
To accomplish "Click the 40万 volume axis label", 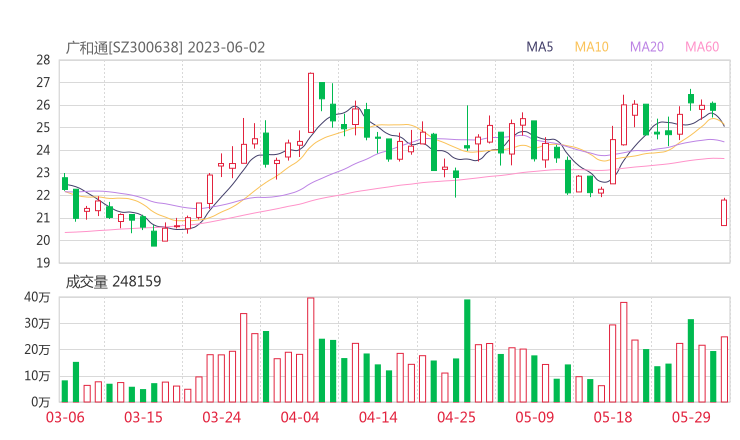I will 37,297.
